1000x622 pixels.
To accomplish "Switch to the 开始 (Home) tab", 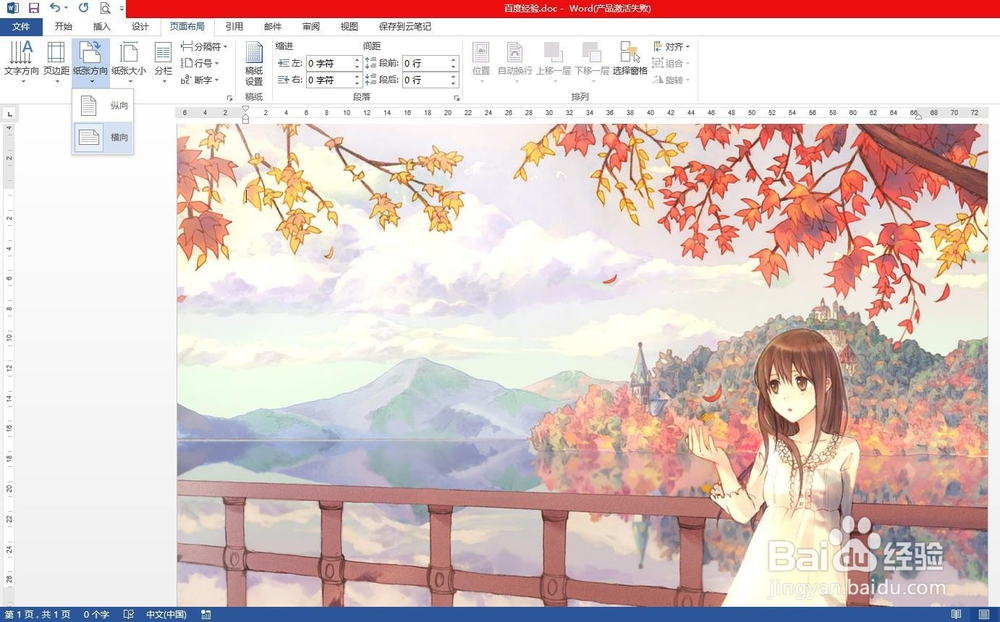I will 63,27.
